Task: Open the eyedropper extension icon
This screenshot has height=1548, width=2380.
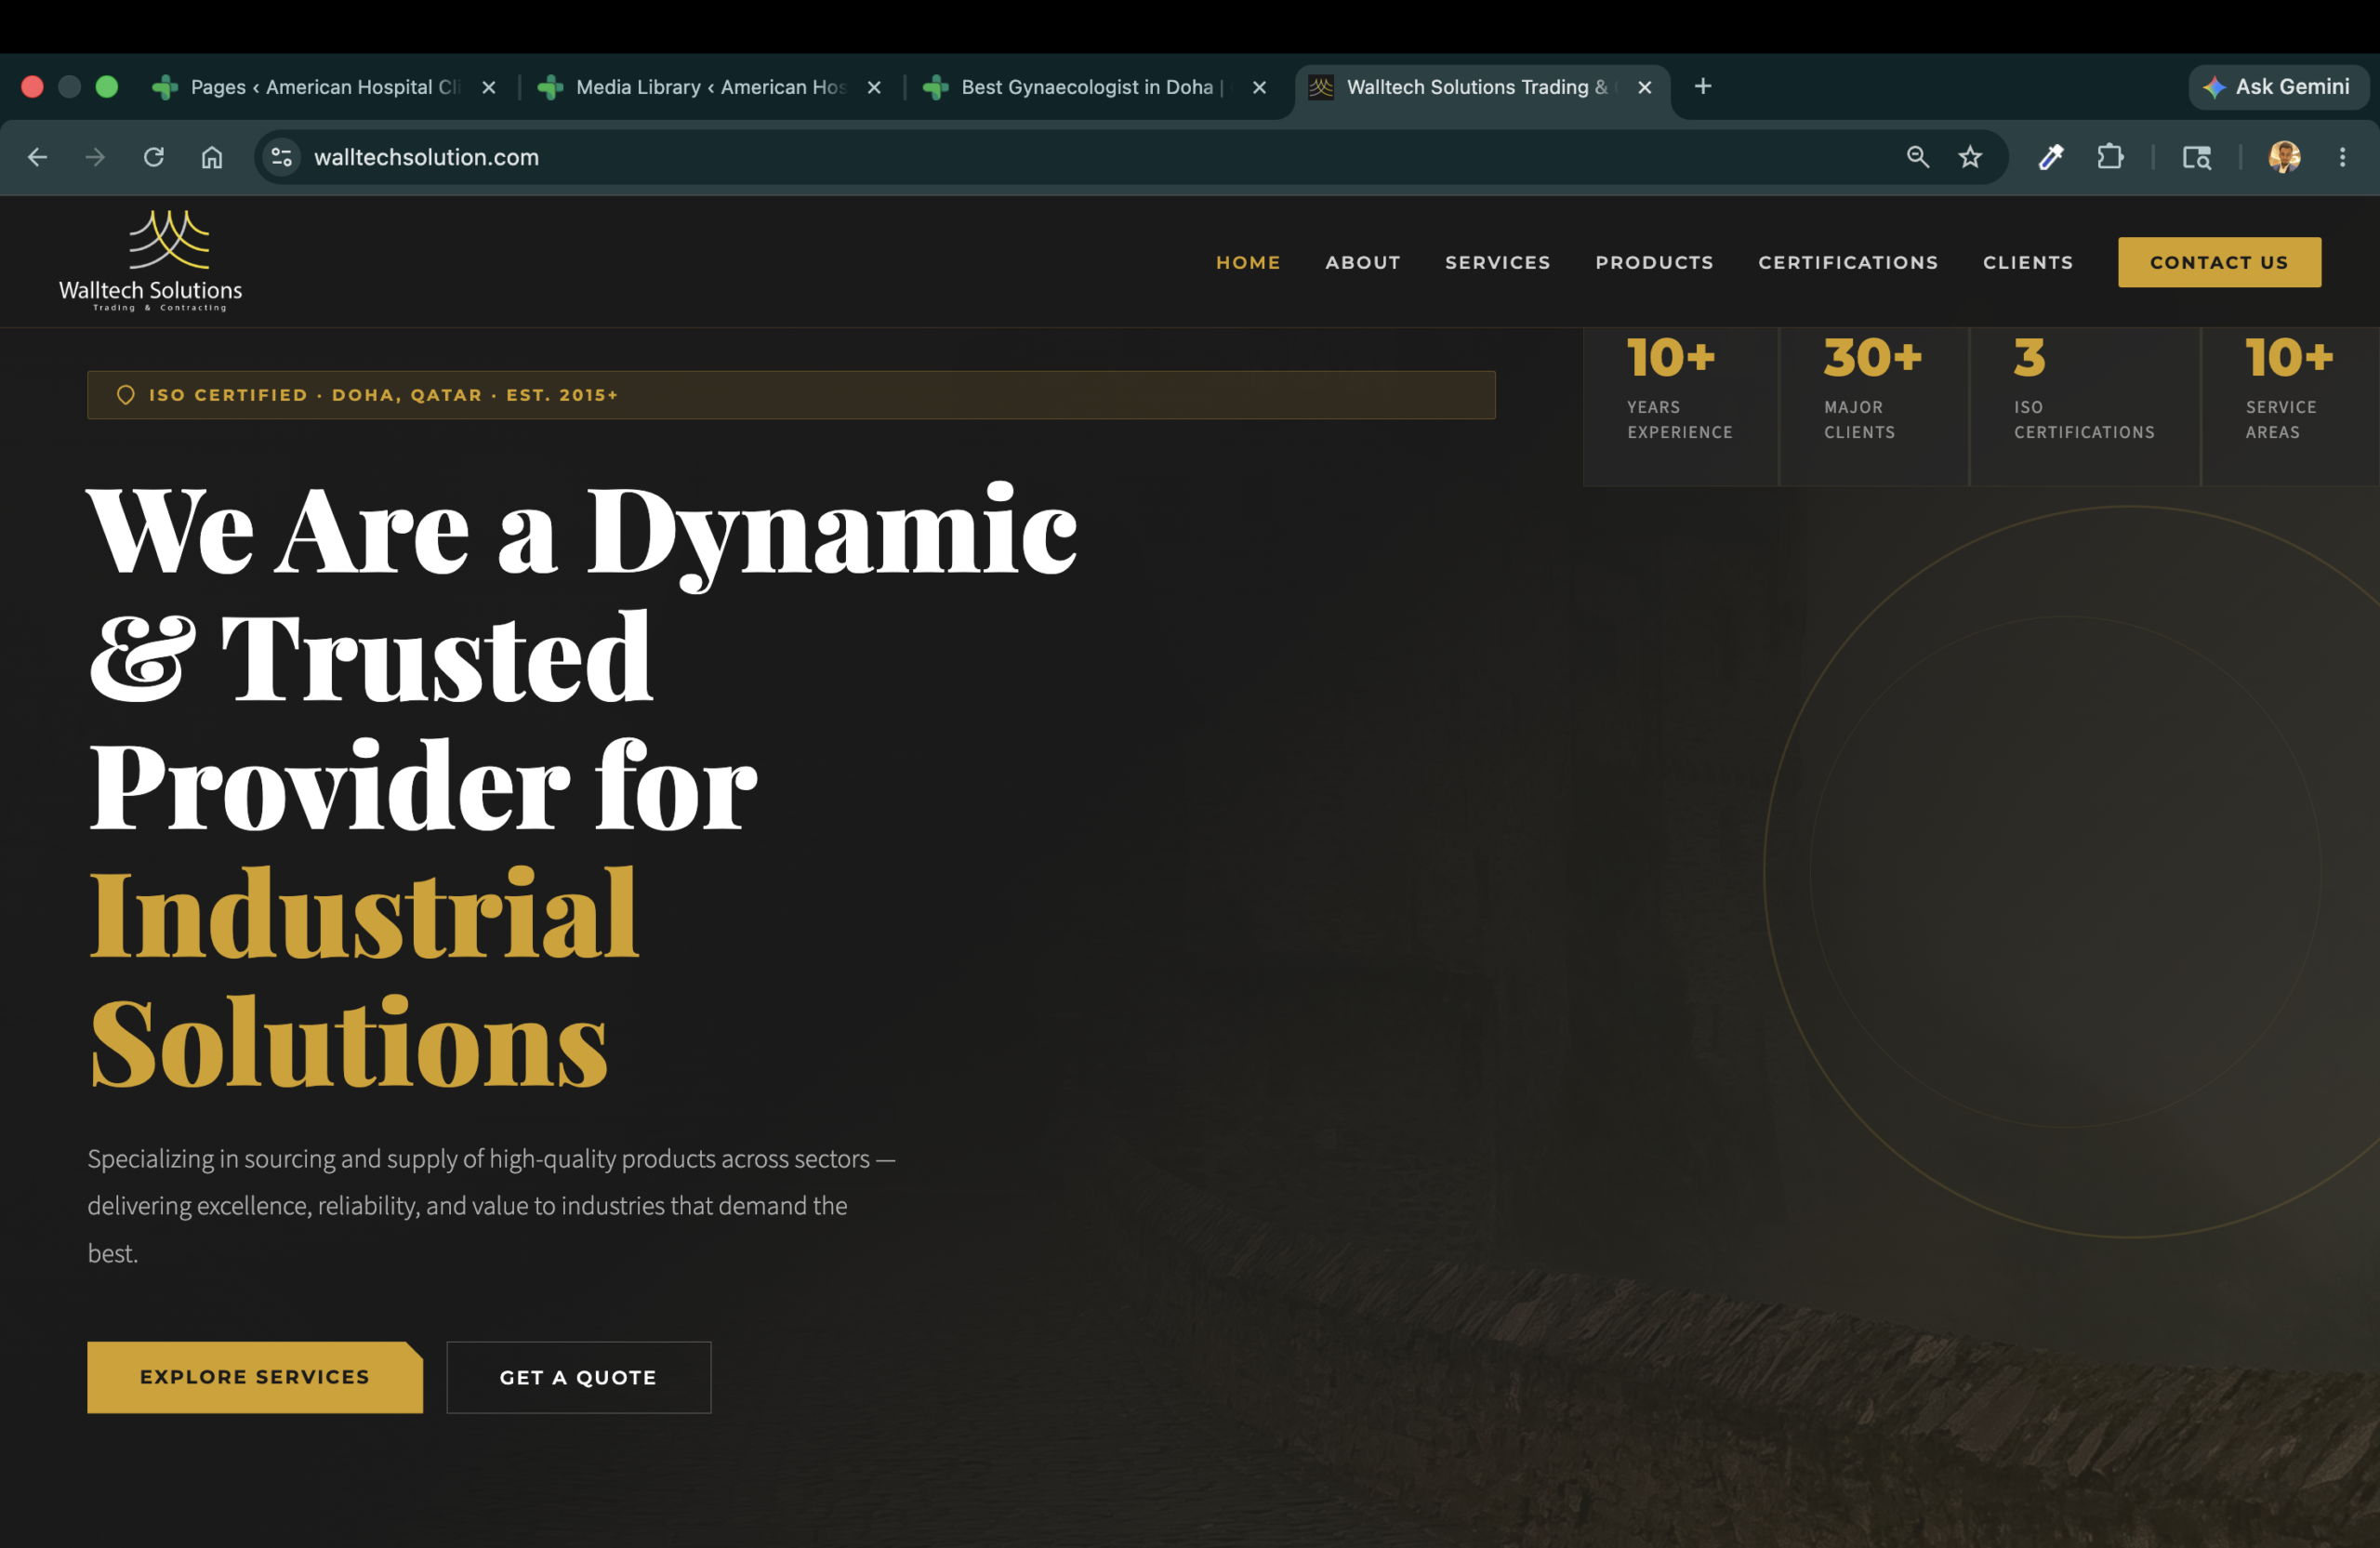Action: click(x=2051, y=157)
